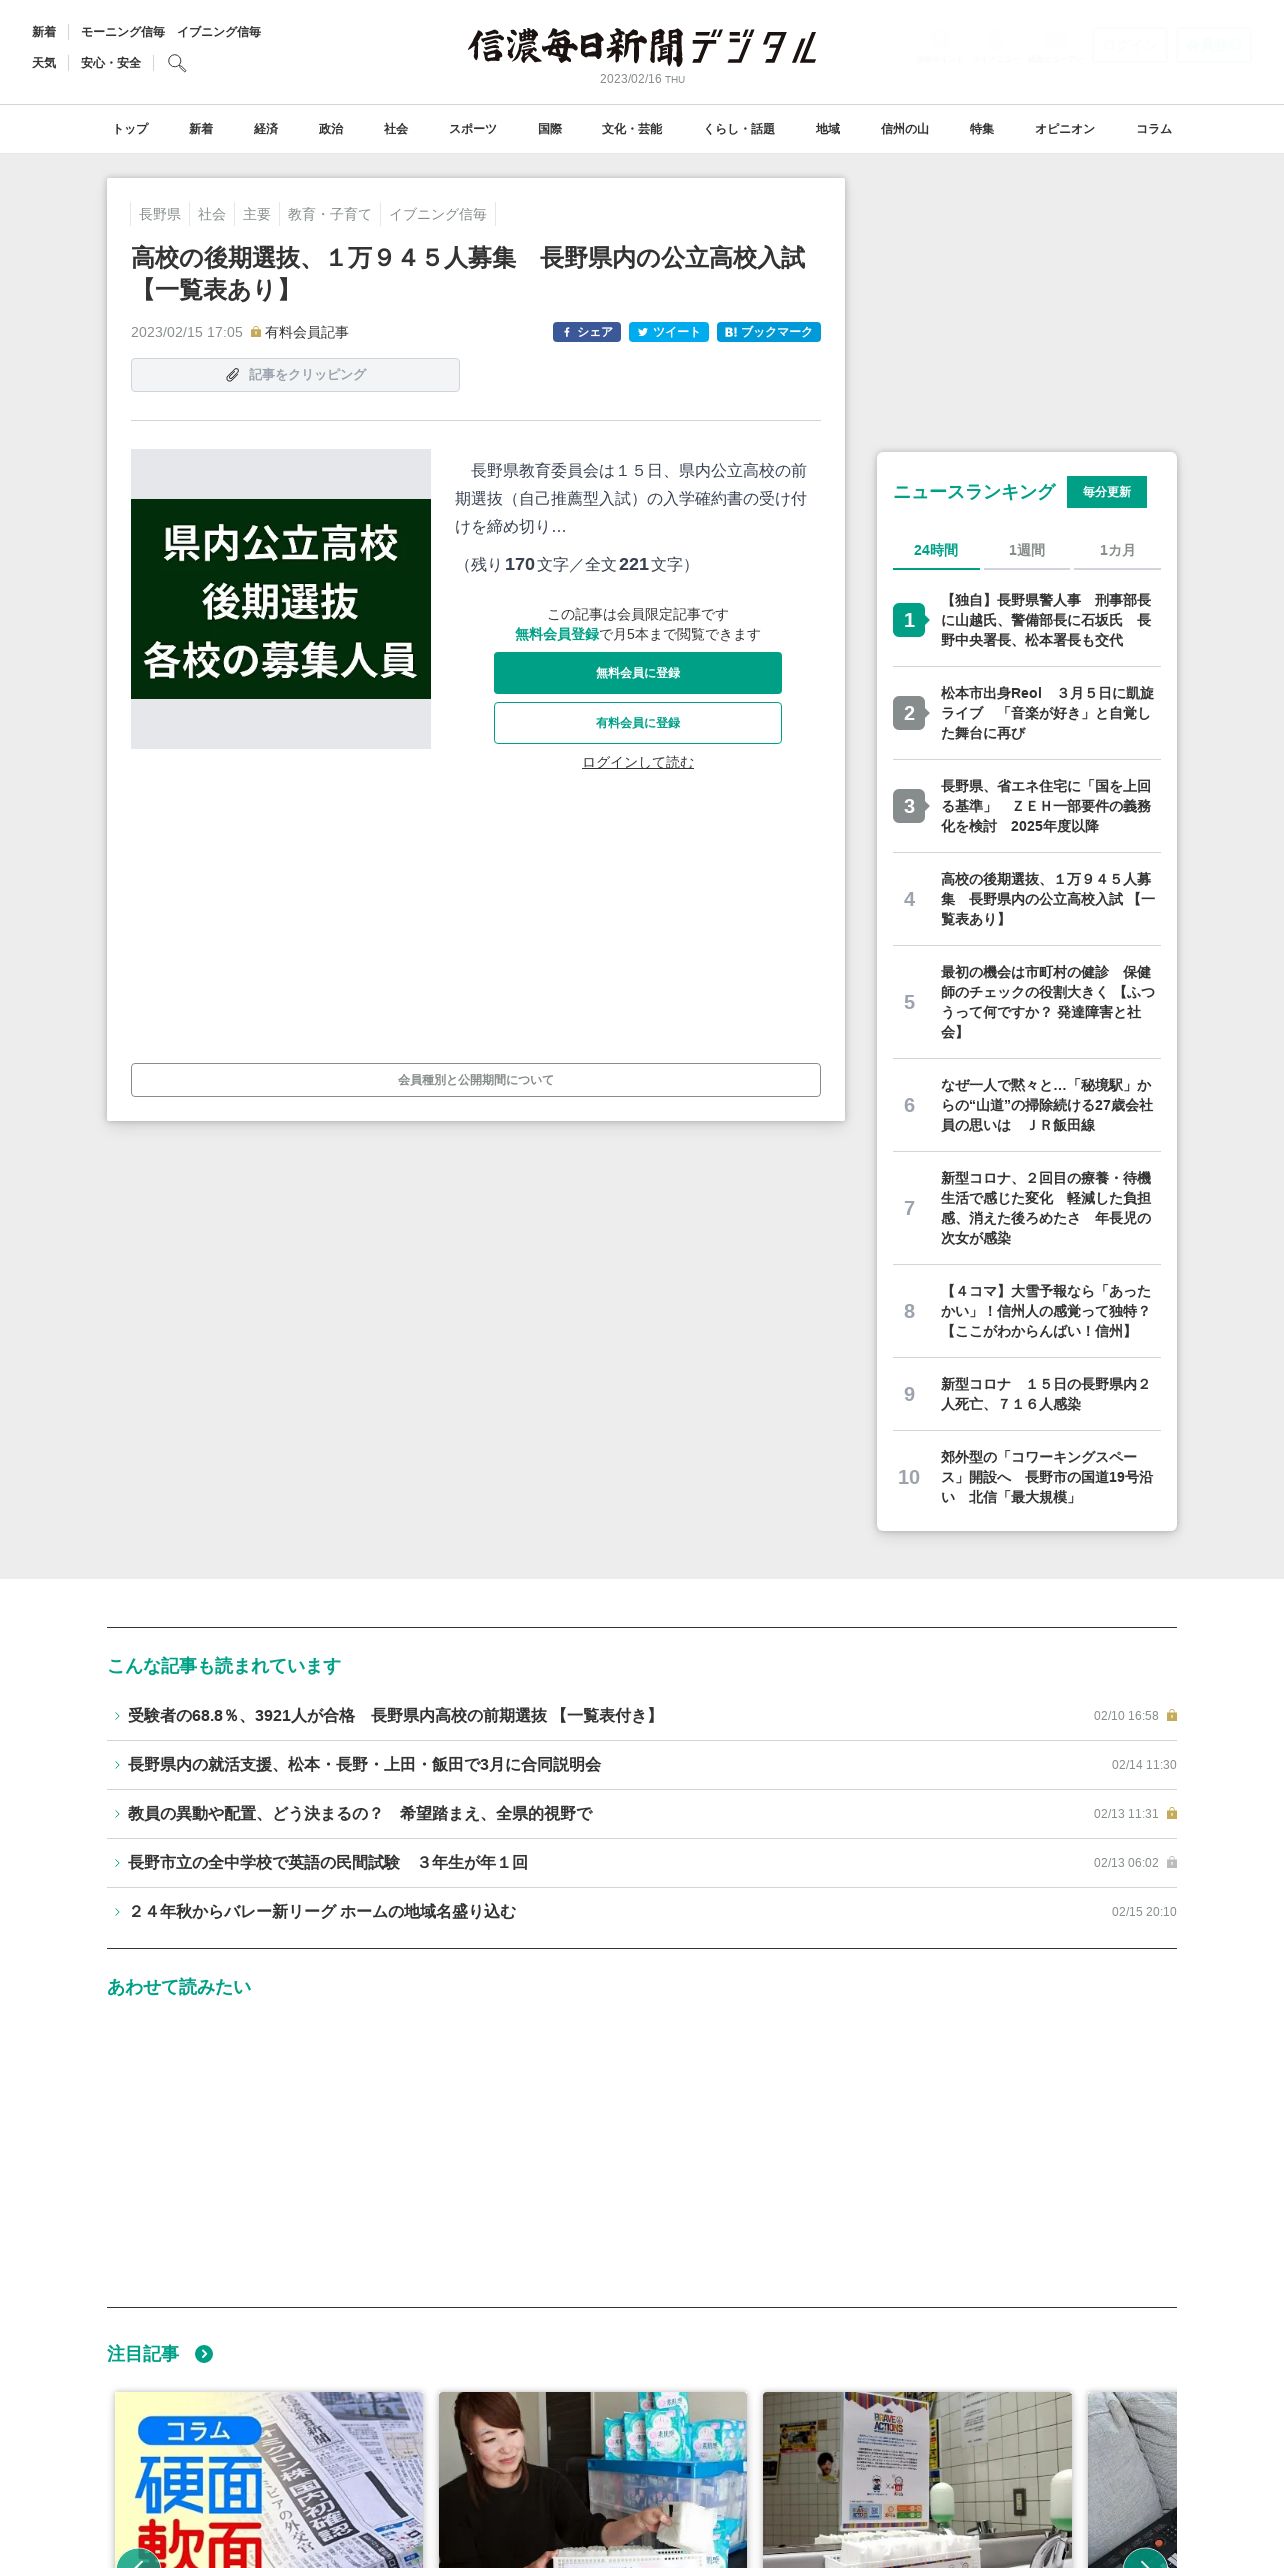Open 長野県内の就活支援 article
The image size is (1284, 2568).
point(364,1764)
